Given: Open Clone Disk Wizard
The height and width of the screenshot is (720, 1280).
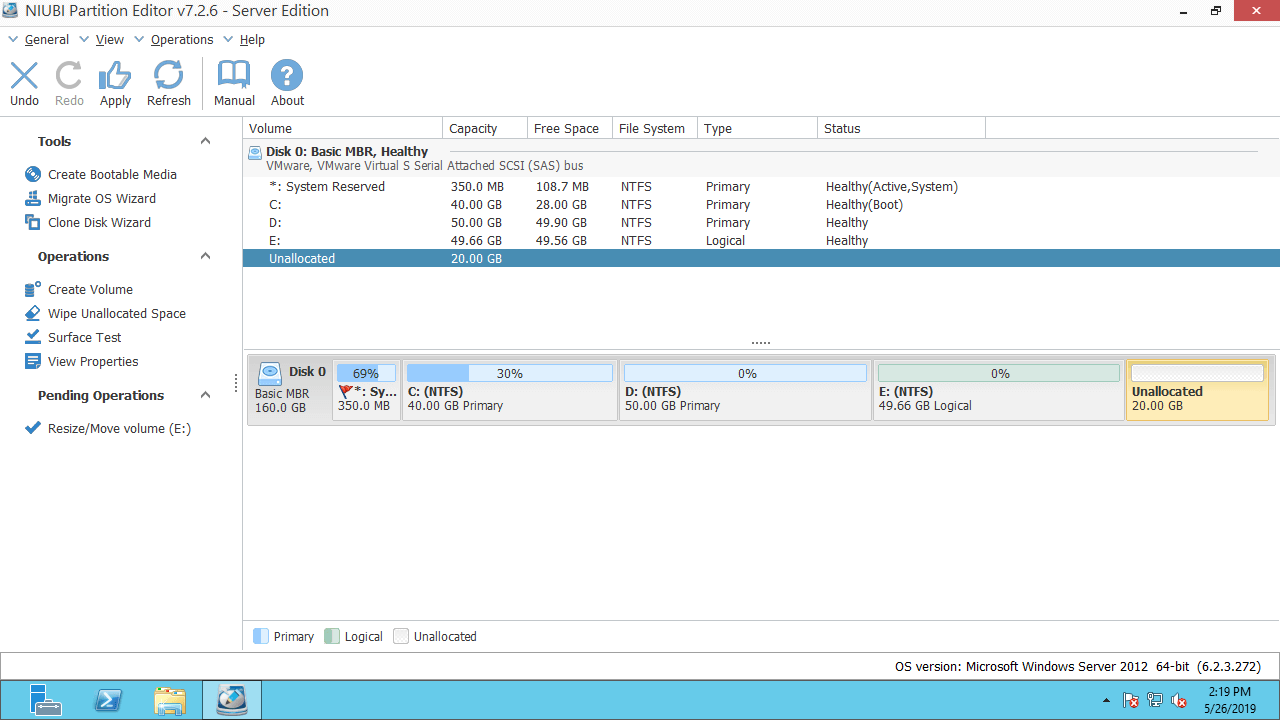Looking at the screenshot, I should point(99,222).
